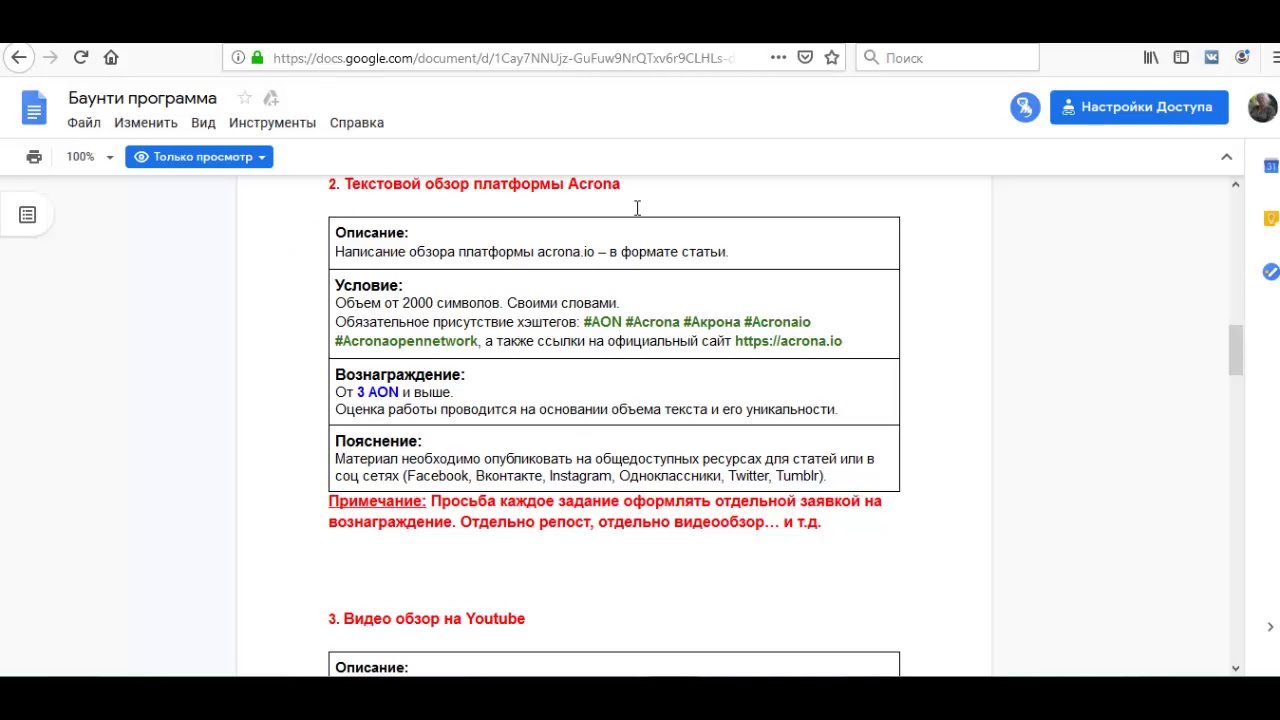Open the Справка menu
The width and height of the screenshot is (1280, 720).
tap(357, 123)
